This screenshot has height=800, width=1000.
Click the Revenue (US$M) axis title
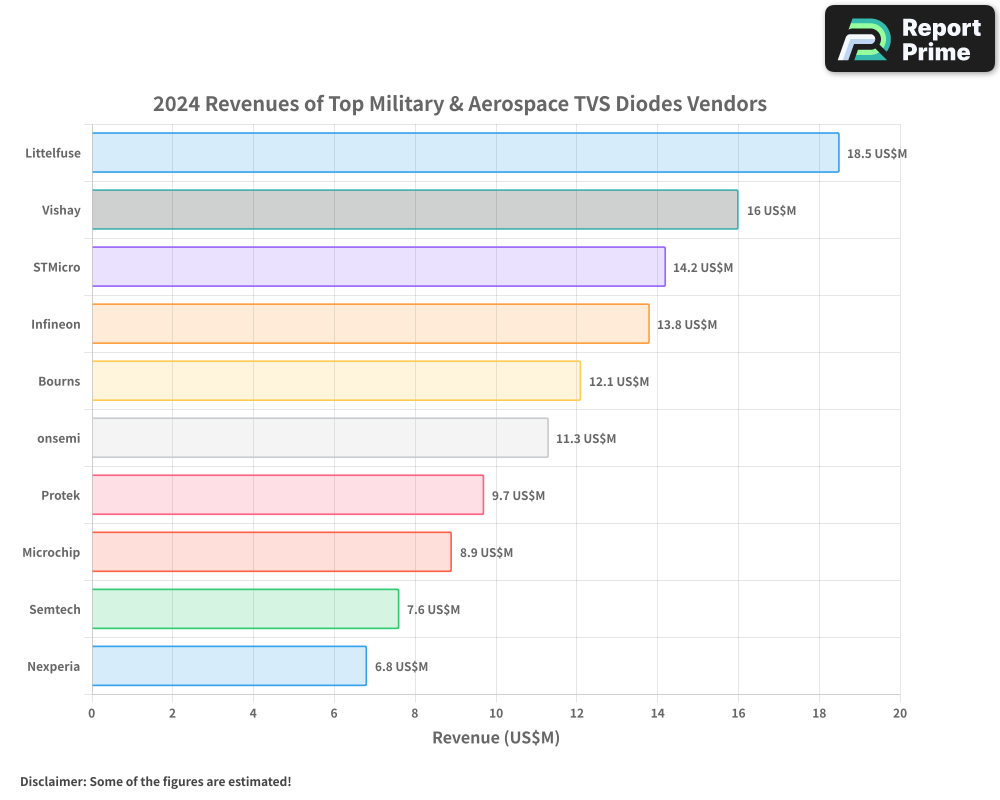click(495, 737)
